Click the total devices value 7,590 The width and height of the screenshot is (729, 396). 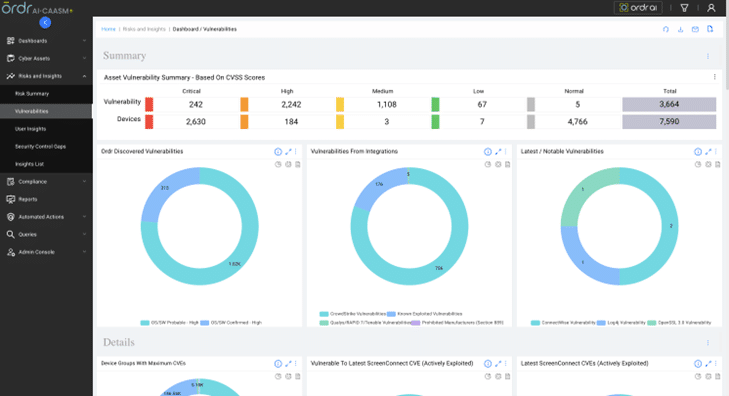coord(669,122)
